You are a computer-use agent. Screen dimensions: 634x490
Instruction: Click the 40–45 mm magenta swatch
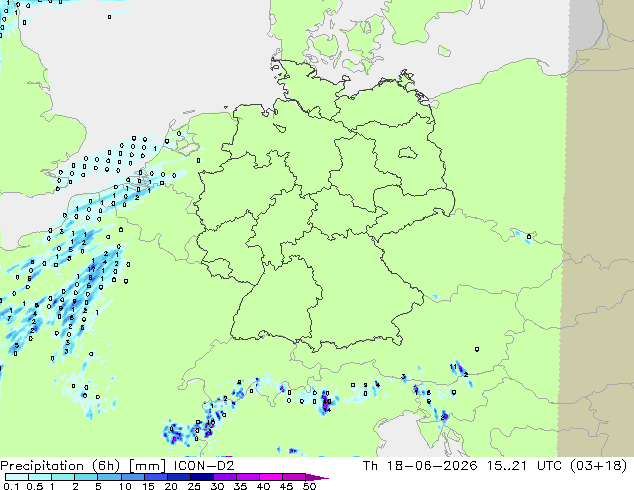pos(271,477)
